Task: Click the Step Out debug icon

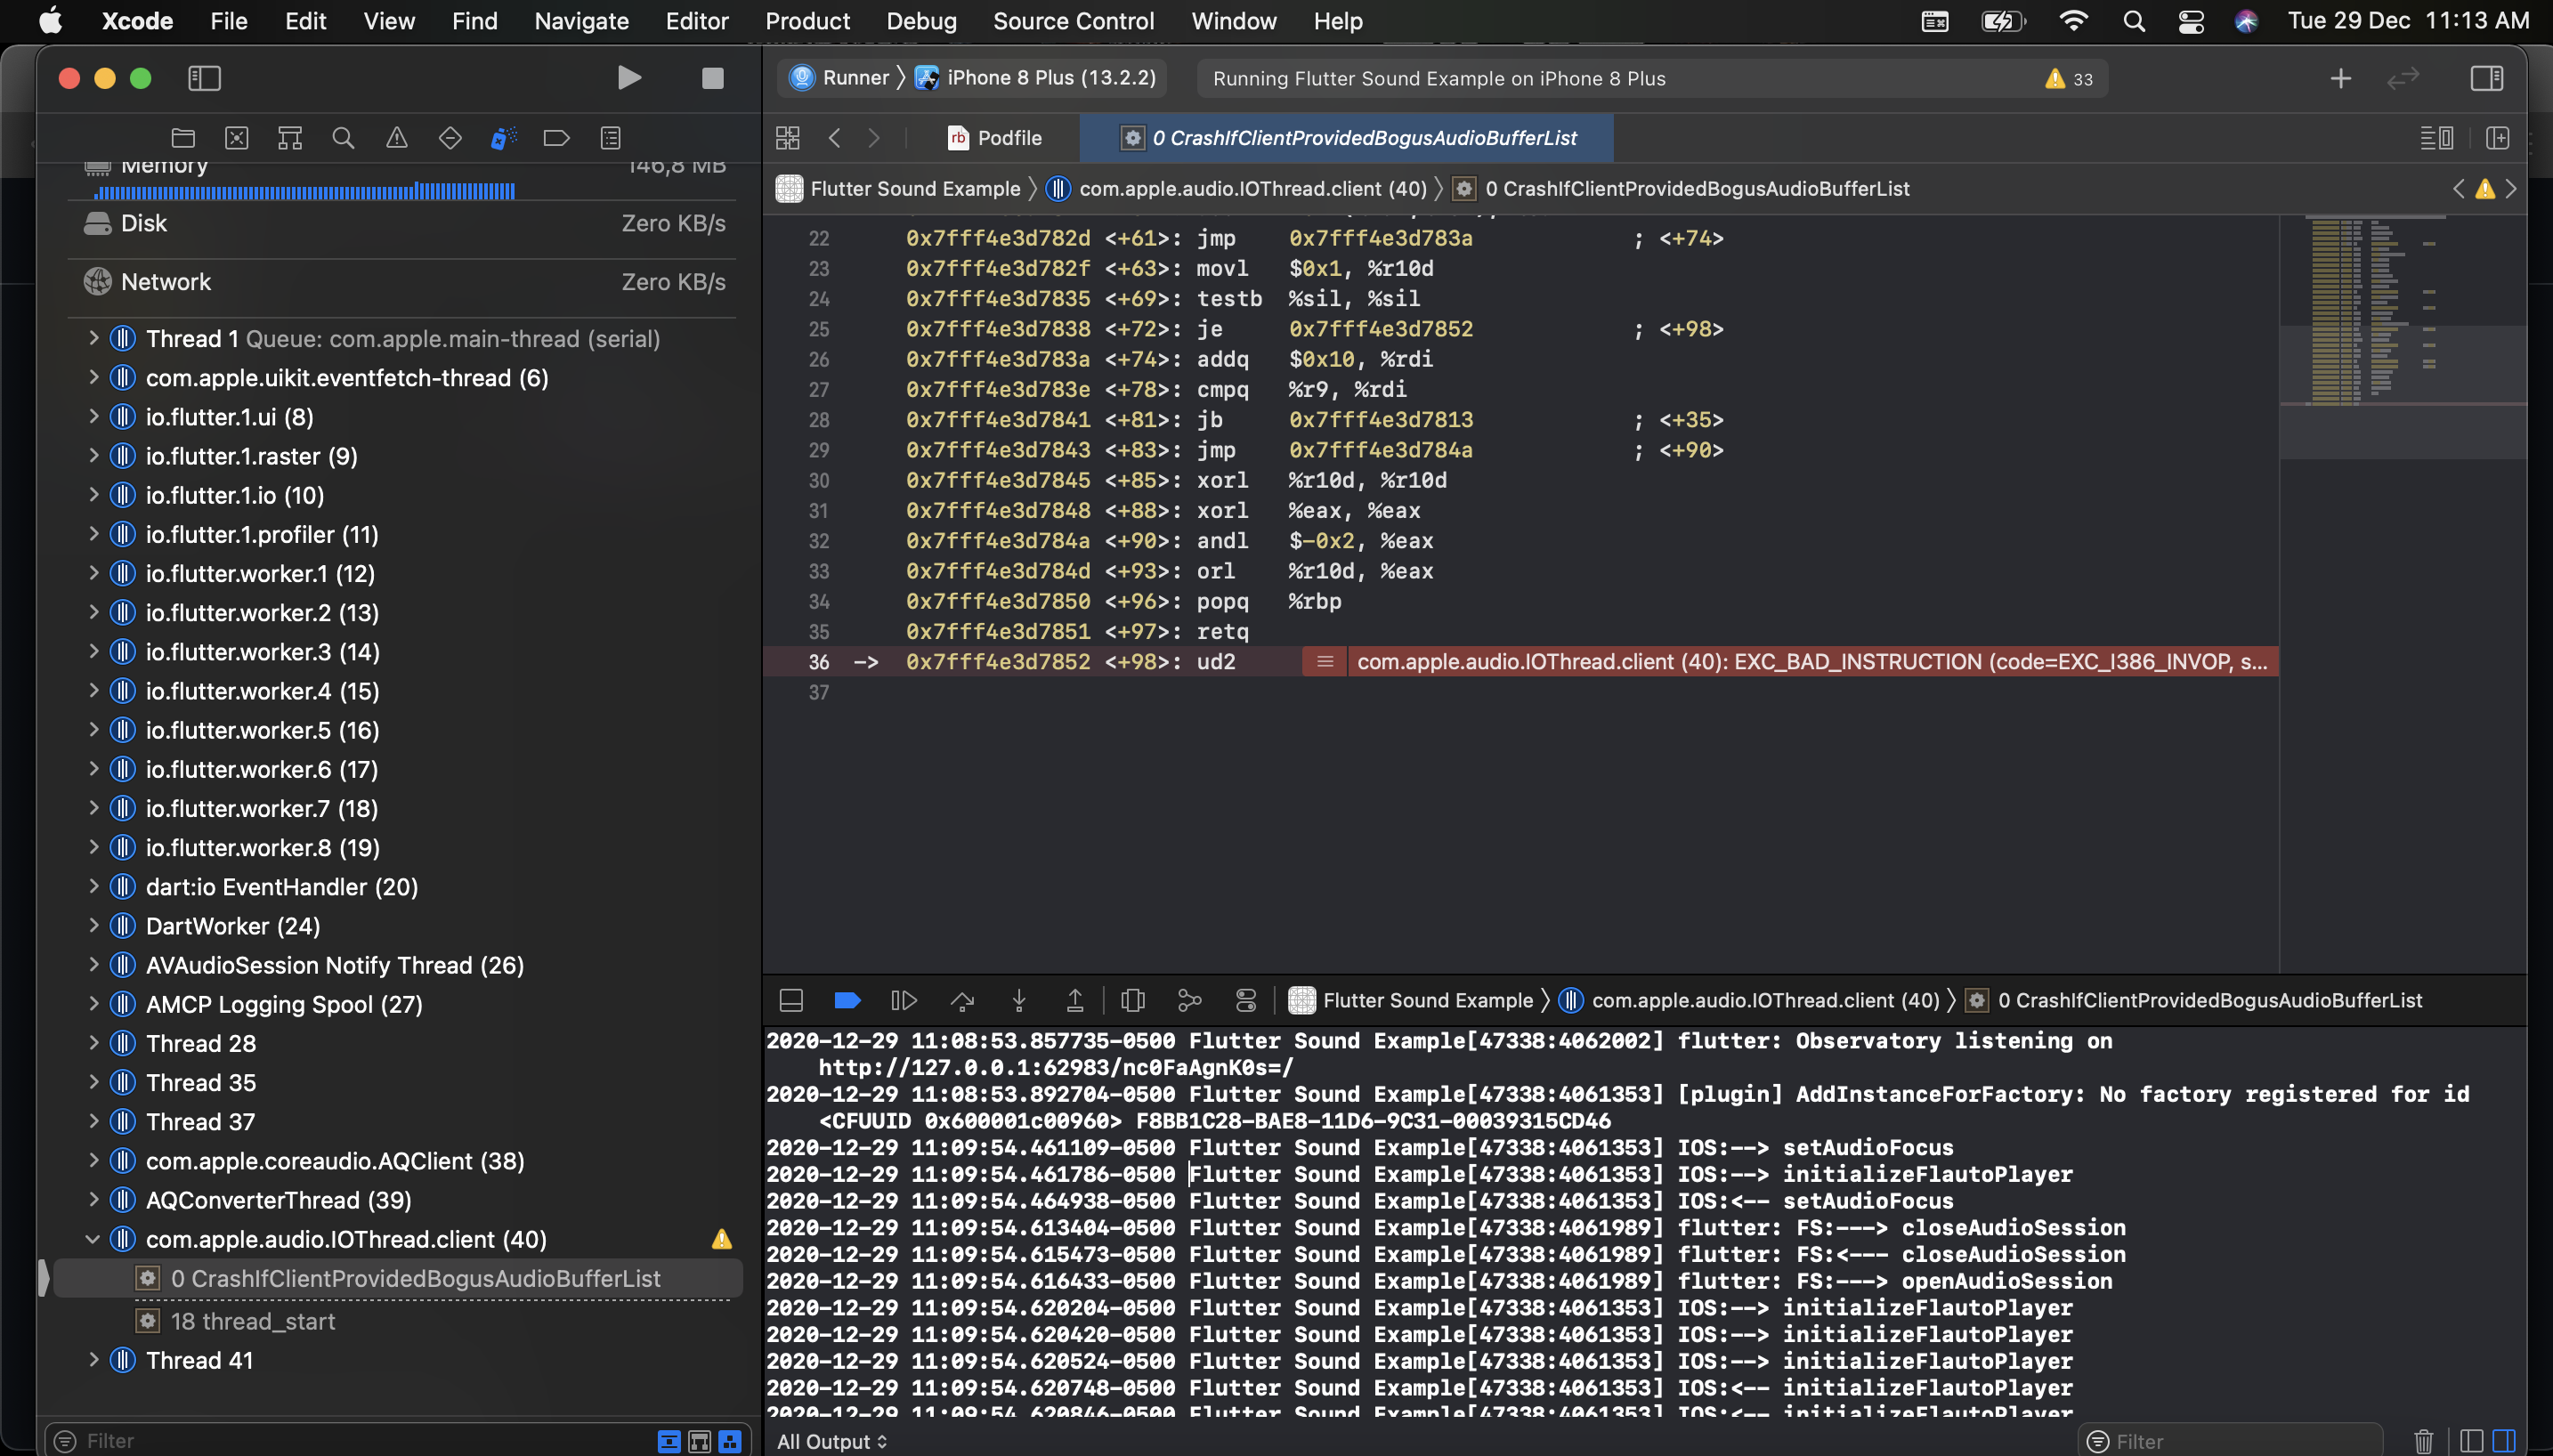Action: pos(1074,1000)
